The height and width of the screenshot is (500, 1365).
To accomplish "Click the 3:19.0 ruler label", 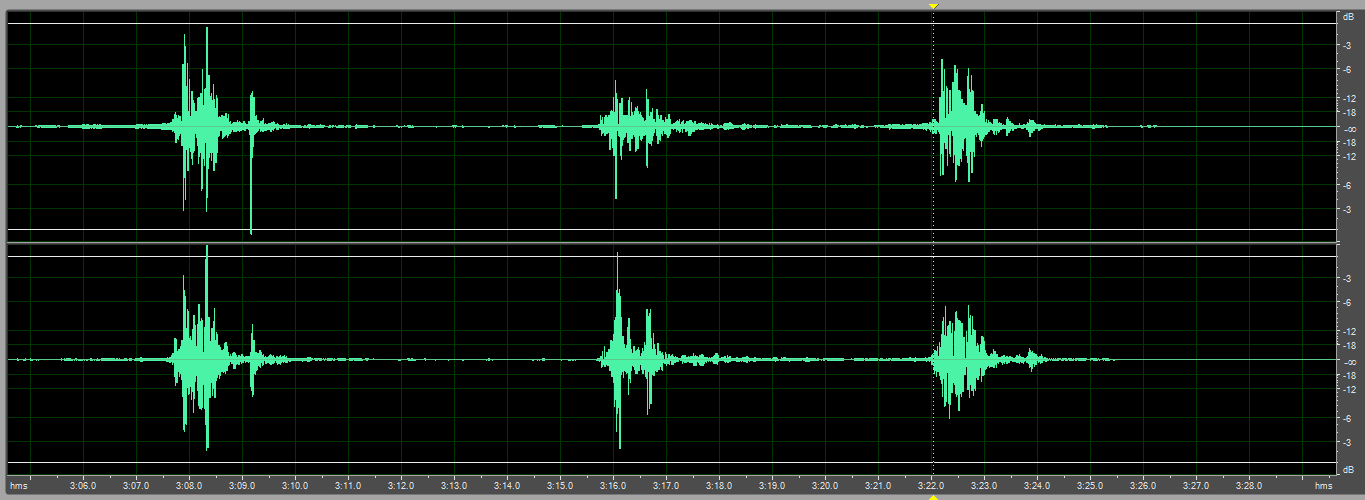I will [772, 486].
